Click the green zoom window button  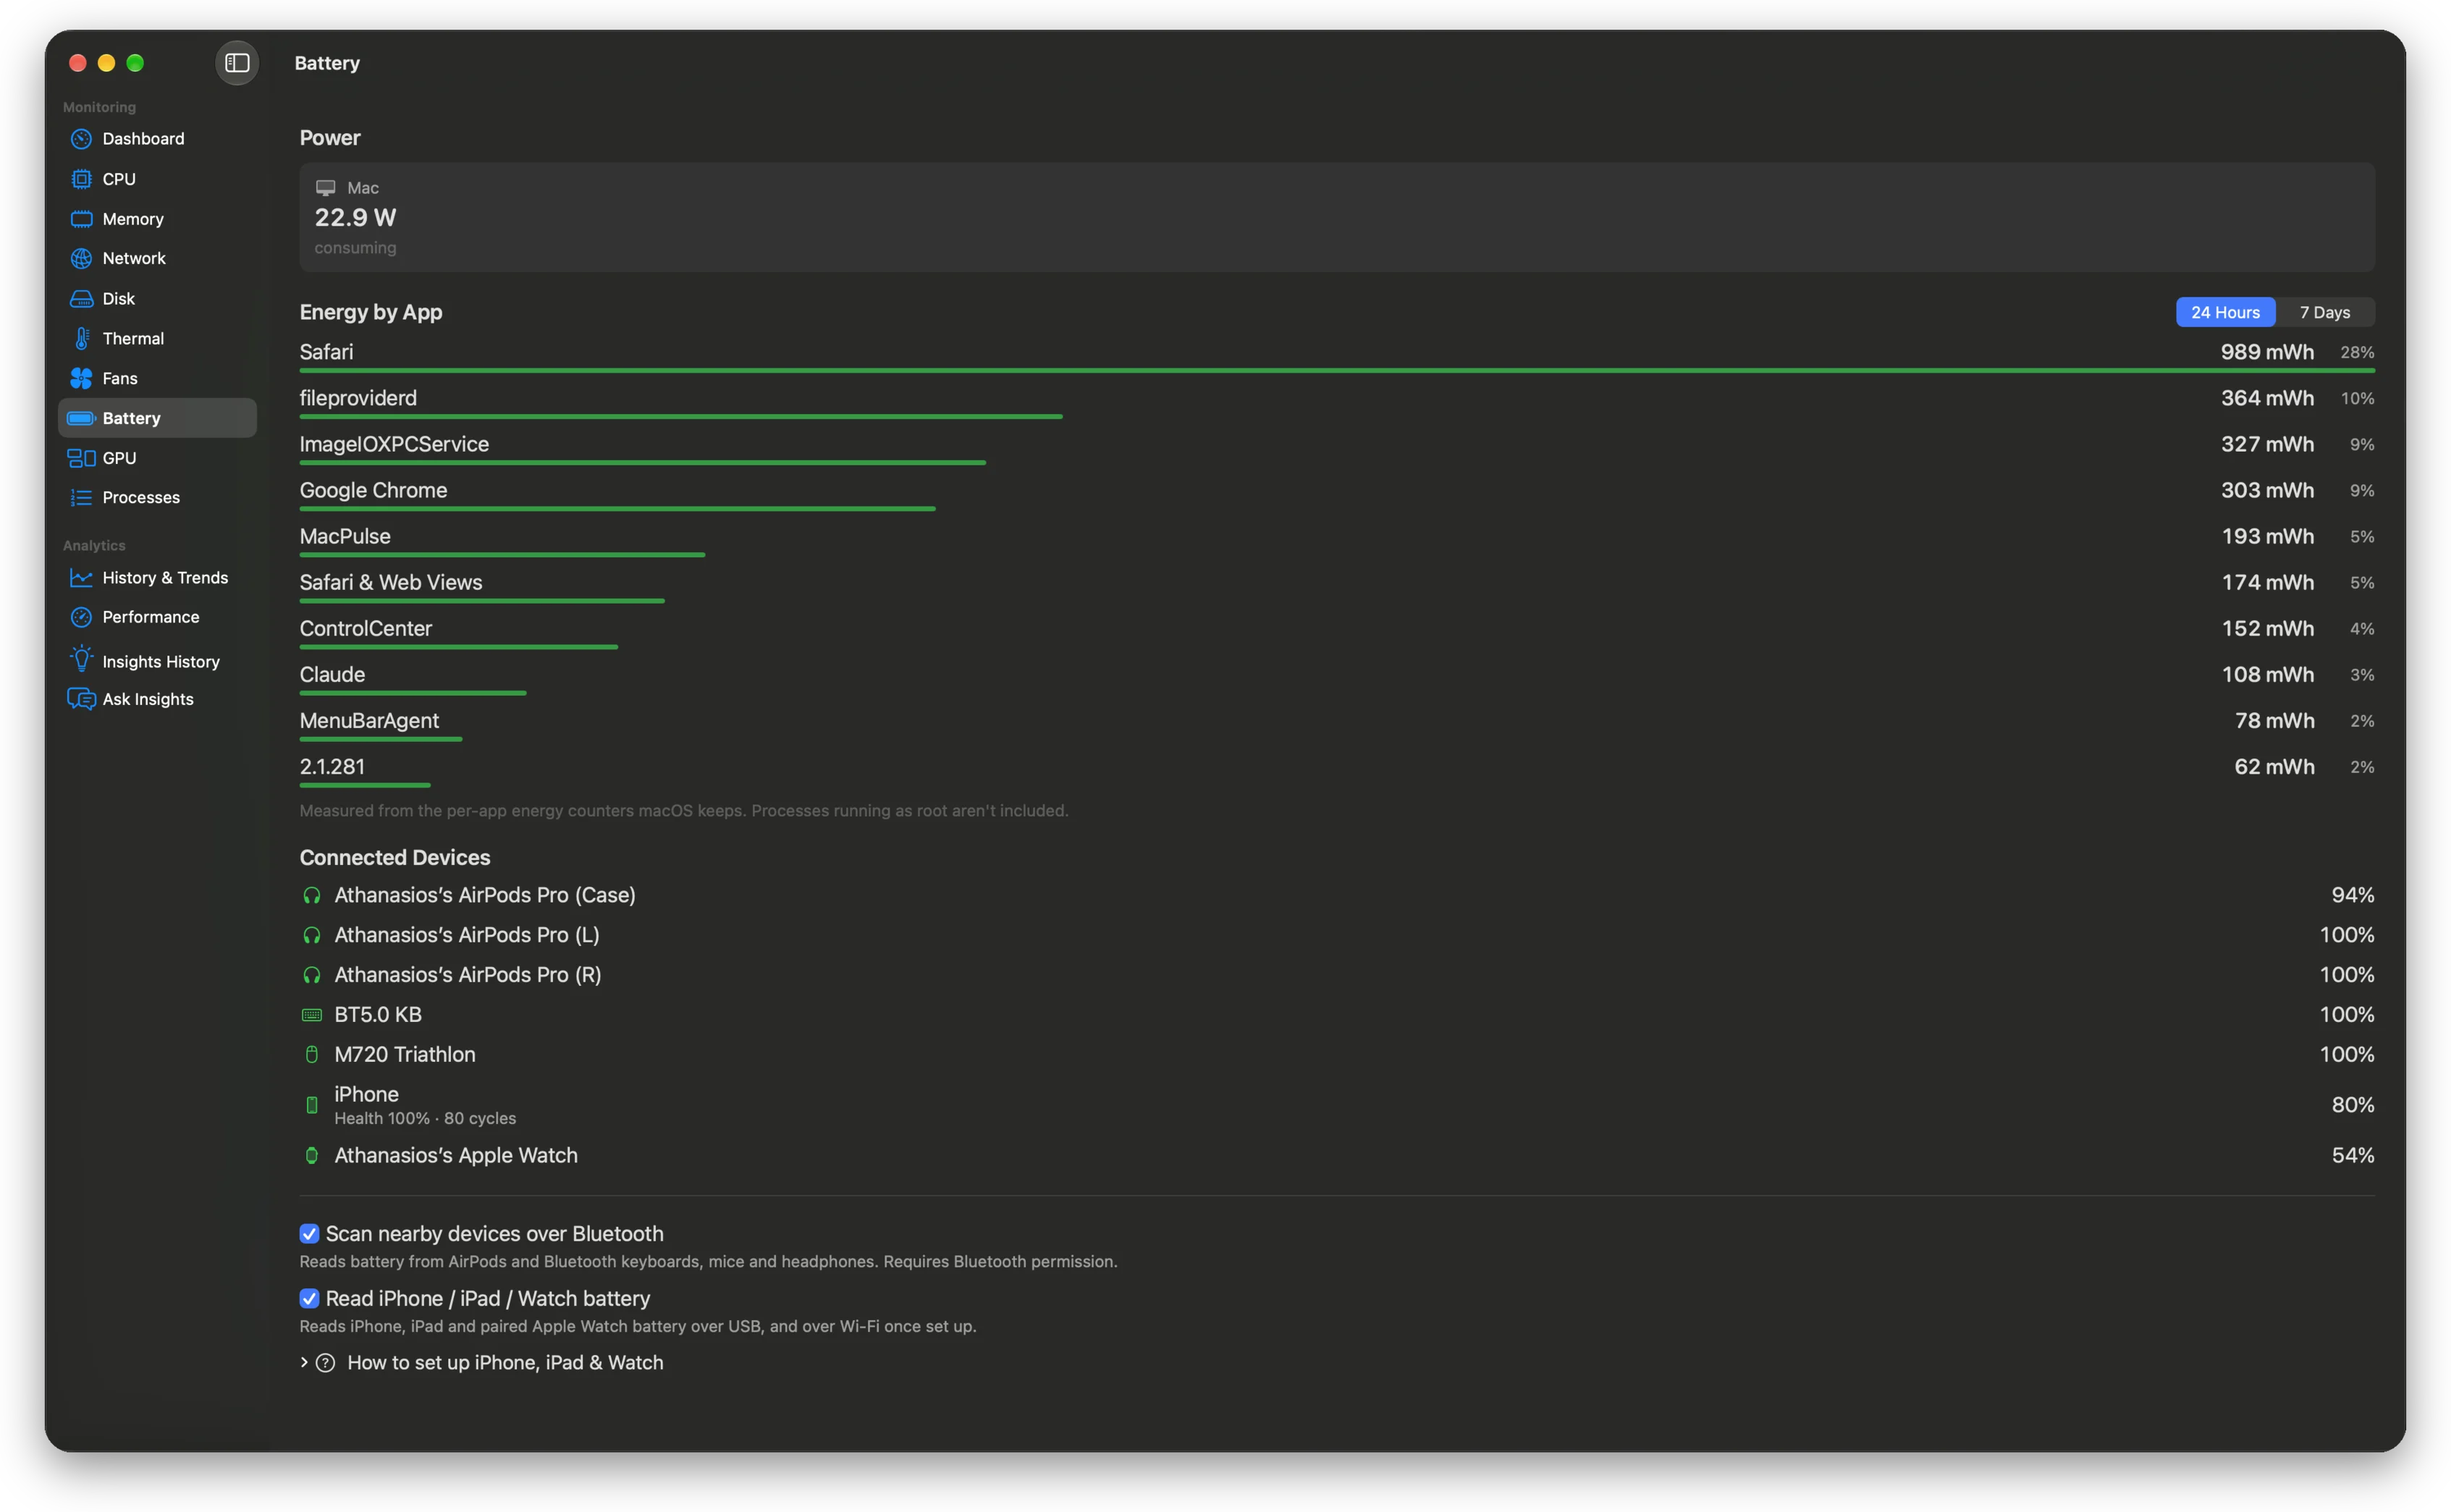[x=135, y=63]
